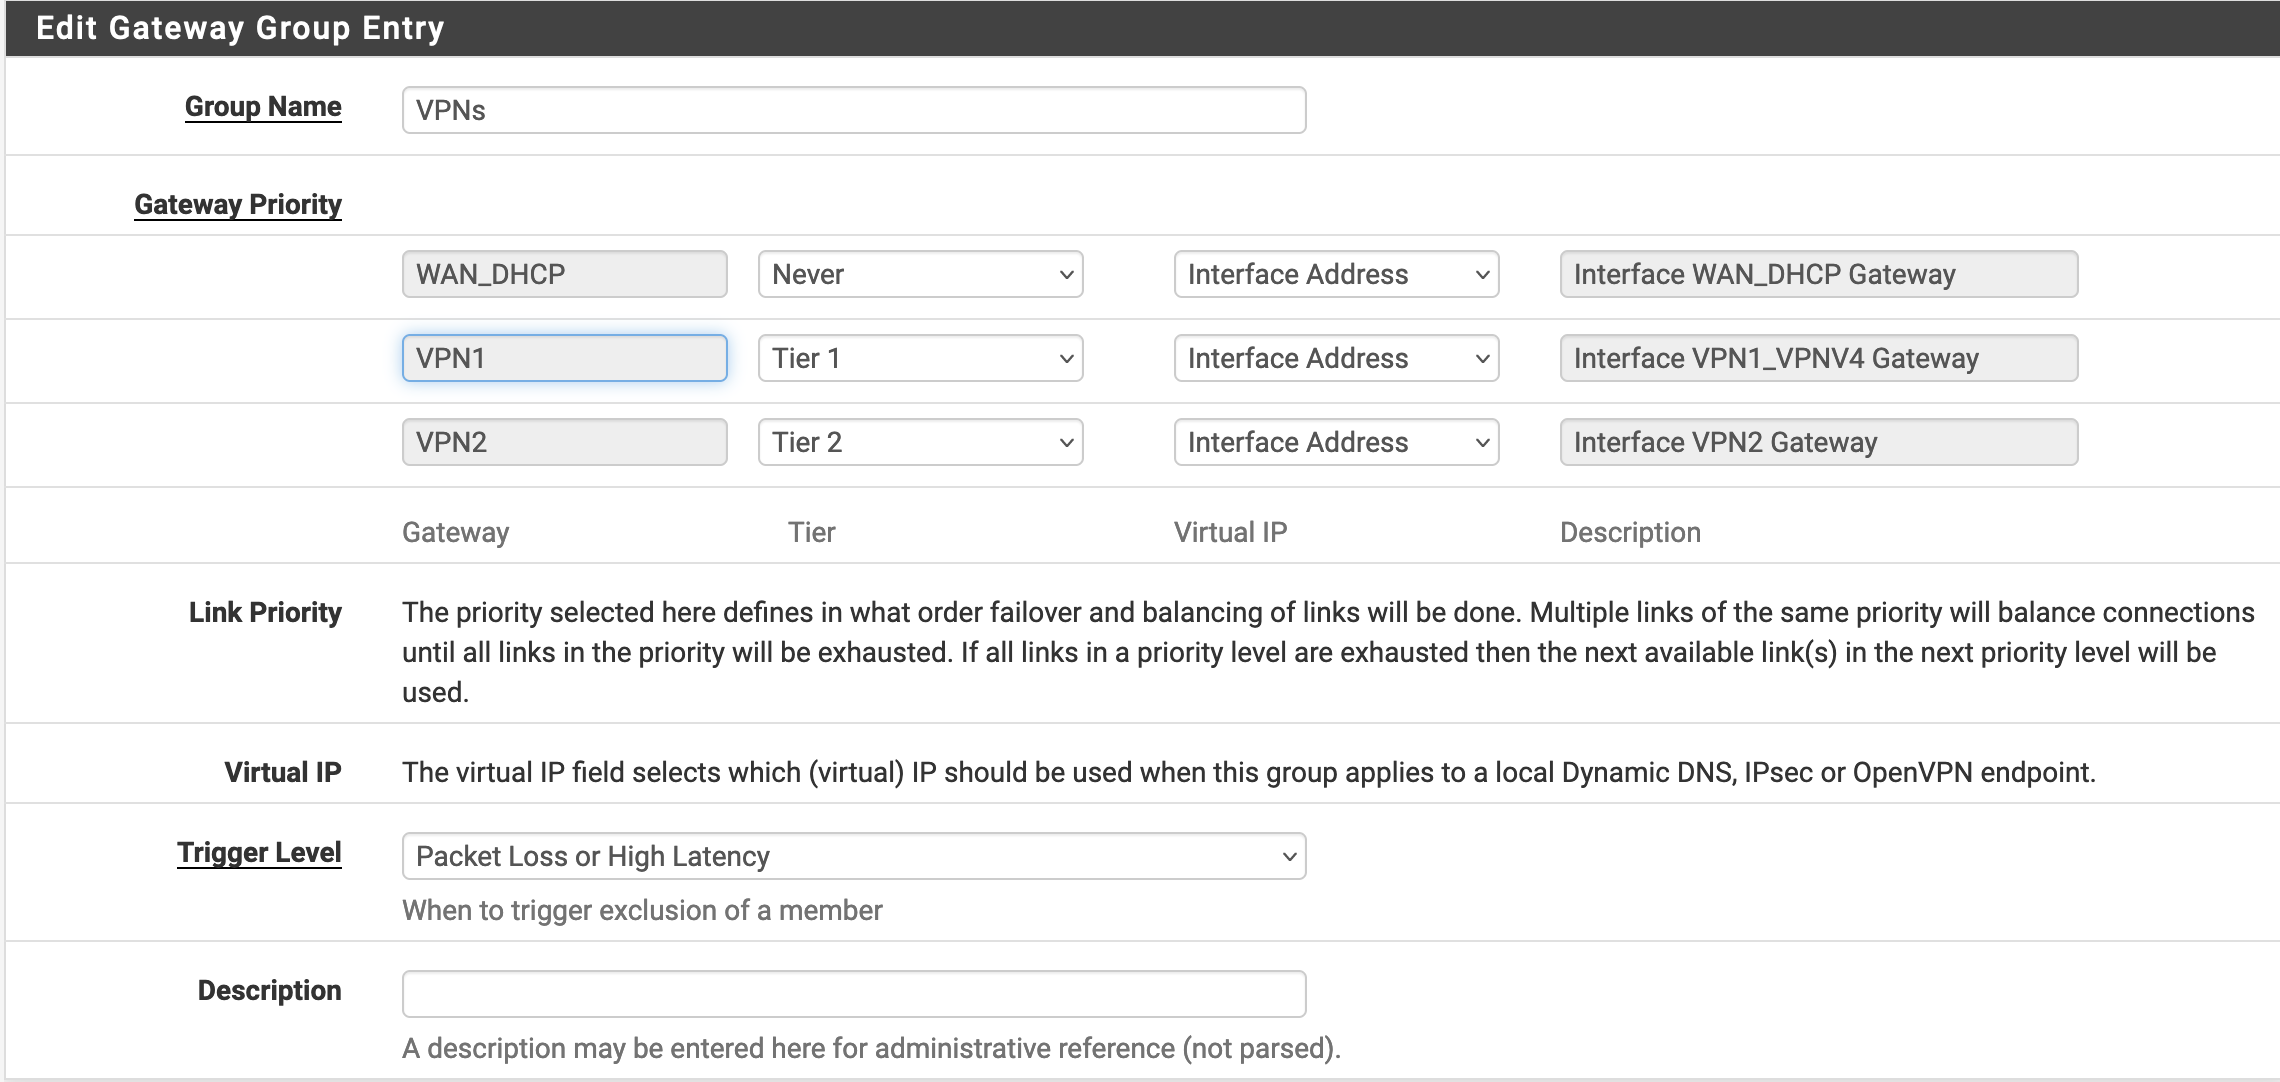Click the Group Name input field
This screenshot has width=2280, height=1082.
click(853, 110)
